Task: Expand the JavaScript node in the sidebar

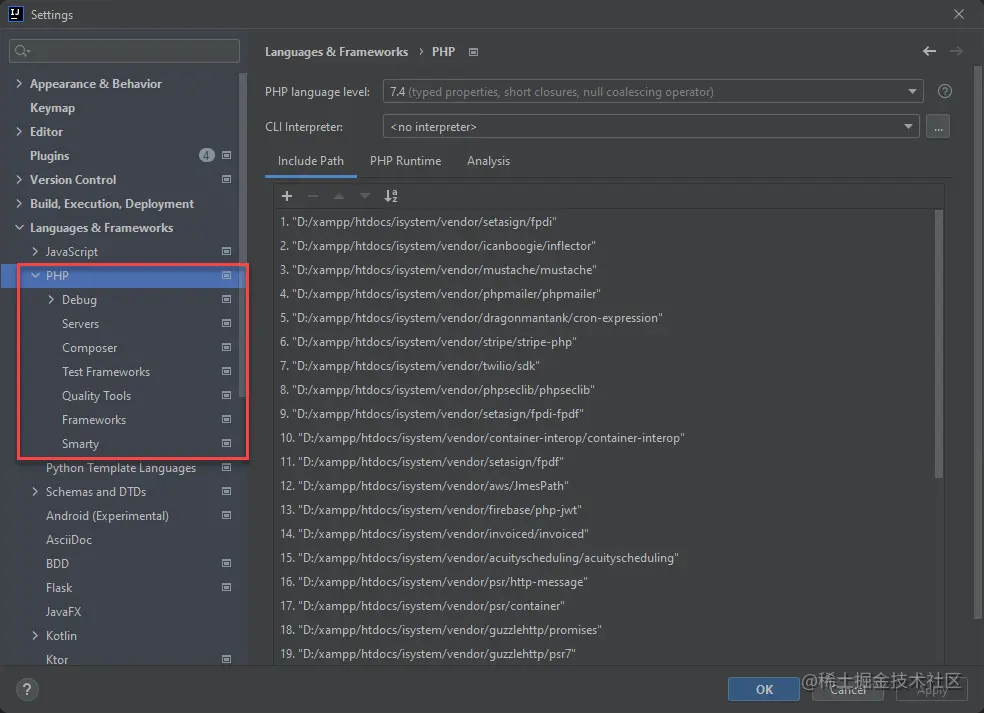Action: coord(35,251)
